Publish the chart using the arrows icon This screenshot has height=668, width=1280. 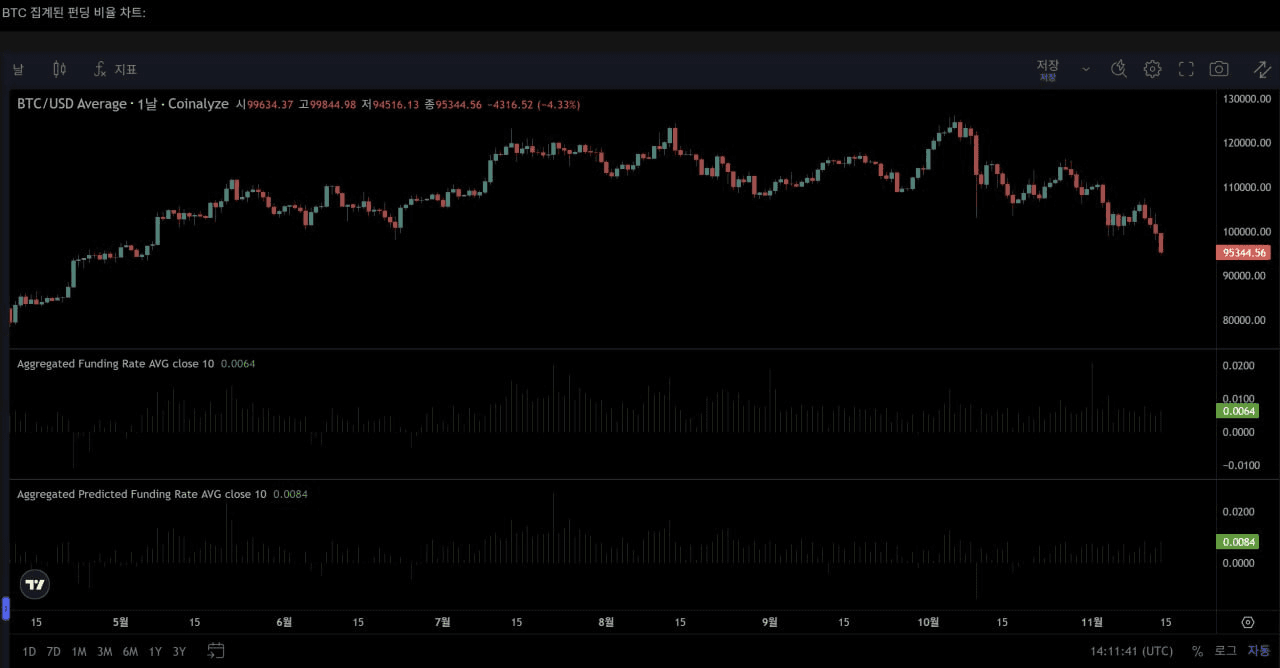[x=1262, y=69]
